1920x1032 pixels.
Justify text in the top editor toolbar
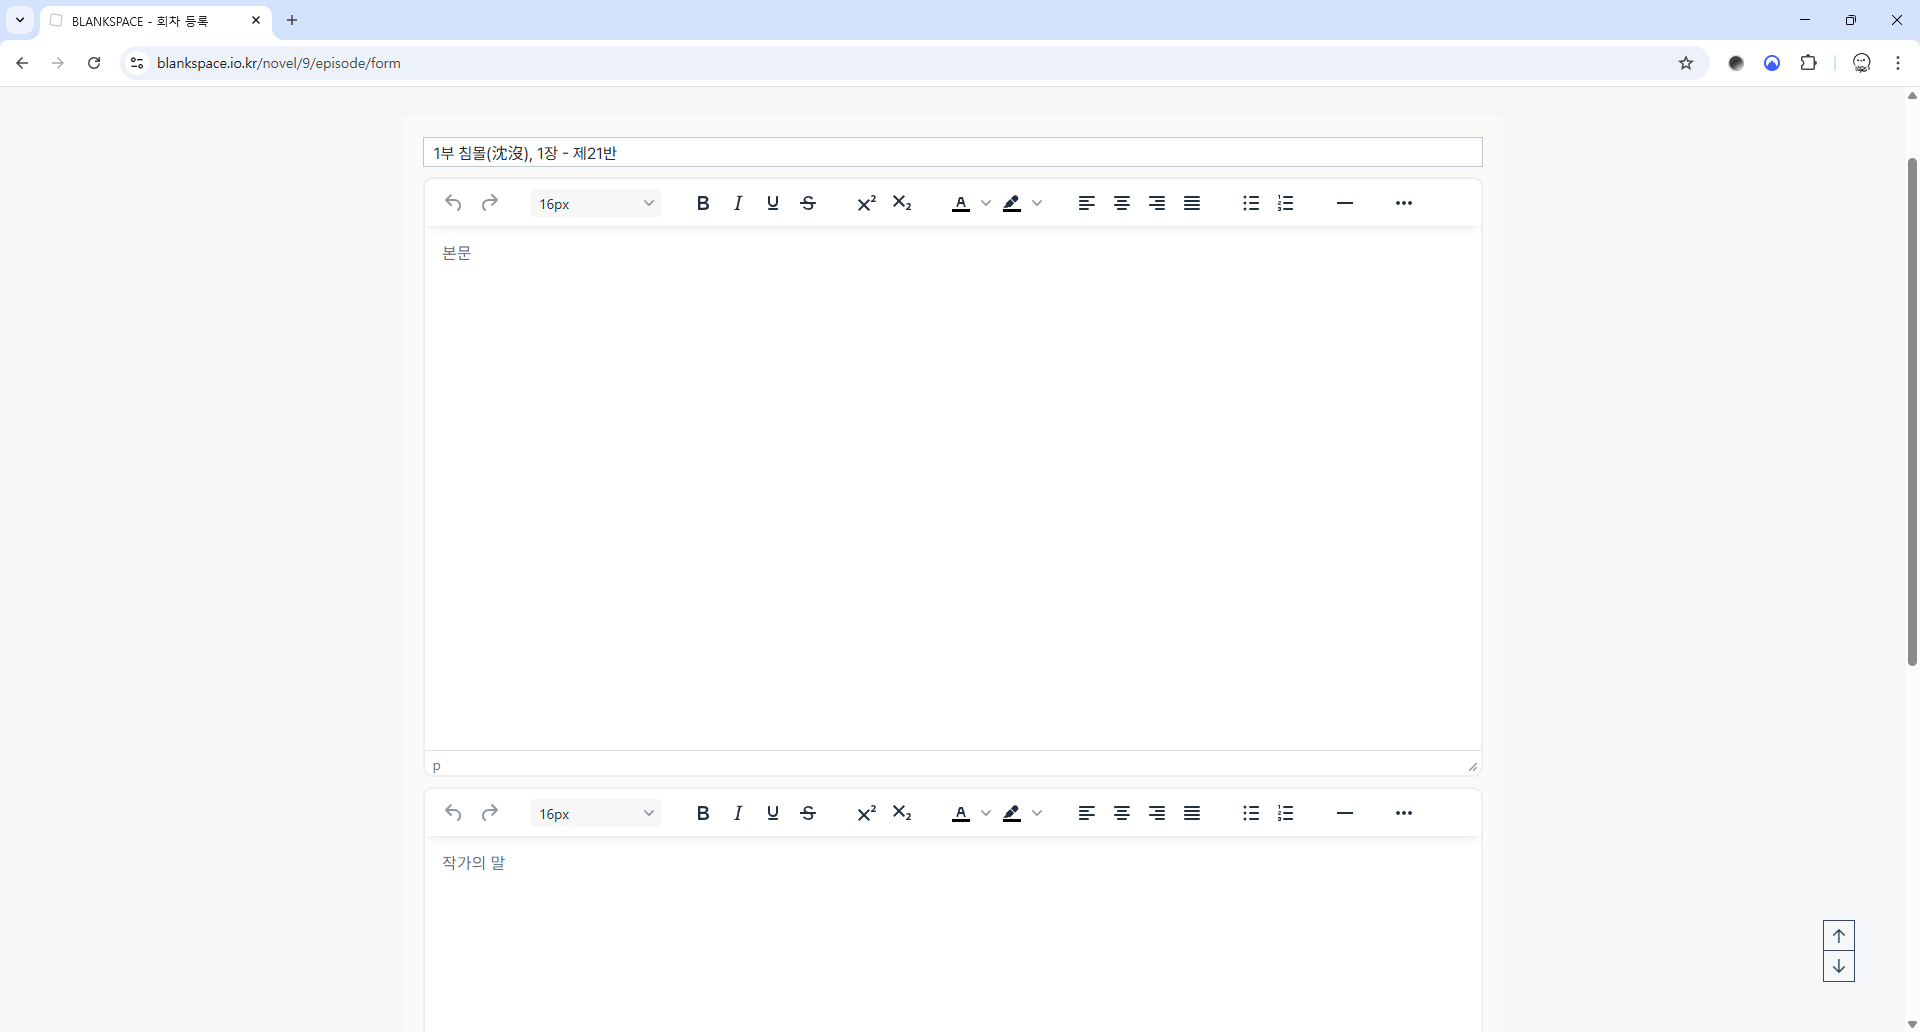click(1192, 203)
